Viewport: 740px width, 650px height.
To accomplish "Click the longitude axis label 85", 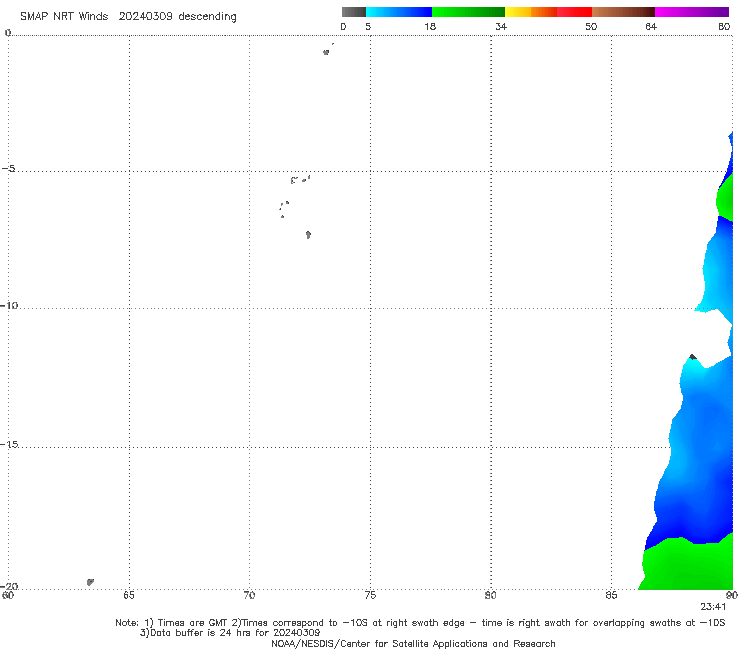I will (x=611, y=595).
